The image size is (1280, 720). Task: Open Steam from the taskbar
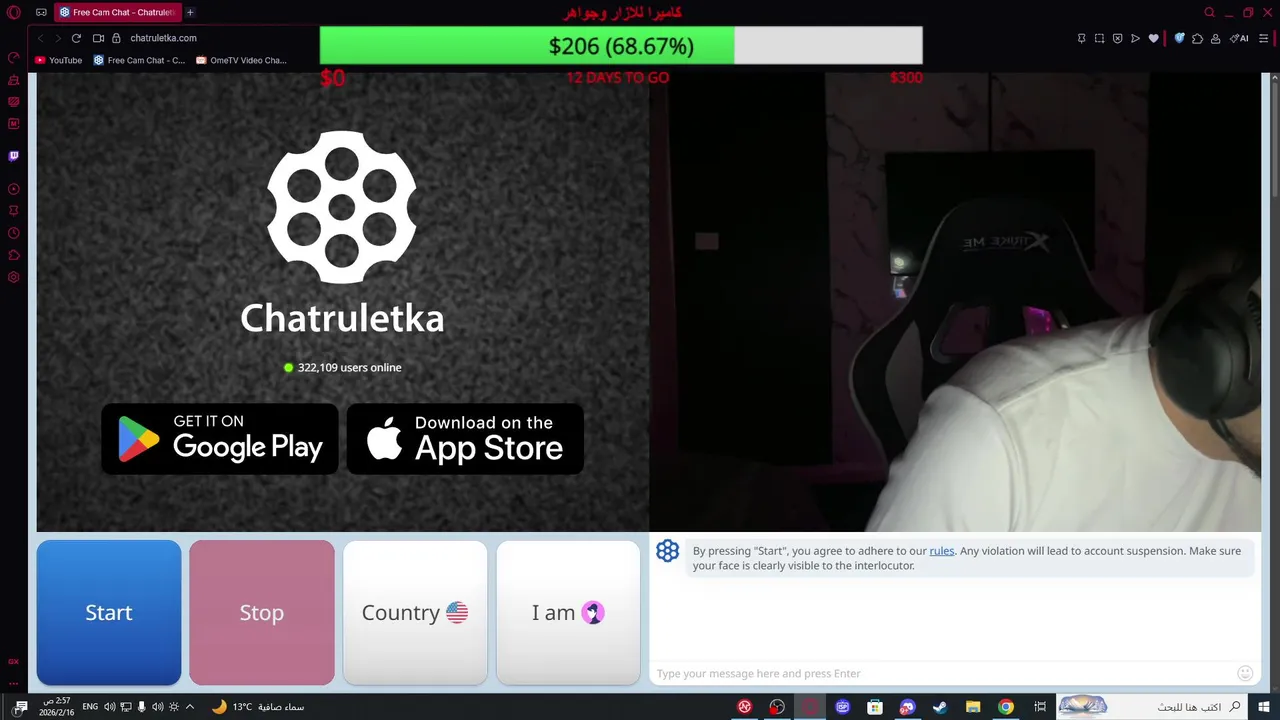click(940, 707)
